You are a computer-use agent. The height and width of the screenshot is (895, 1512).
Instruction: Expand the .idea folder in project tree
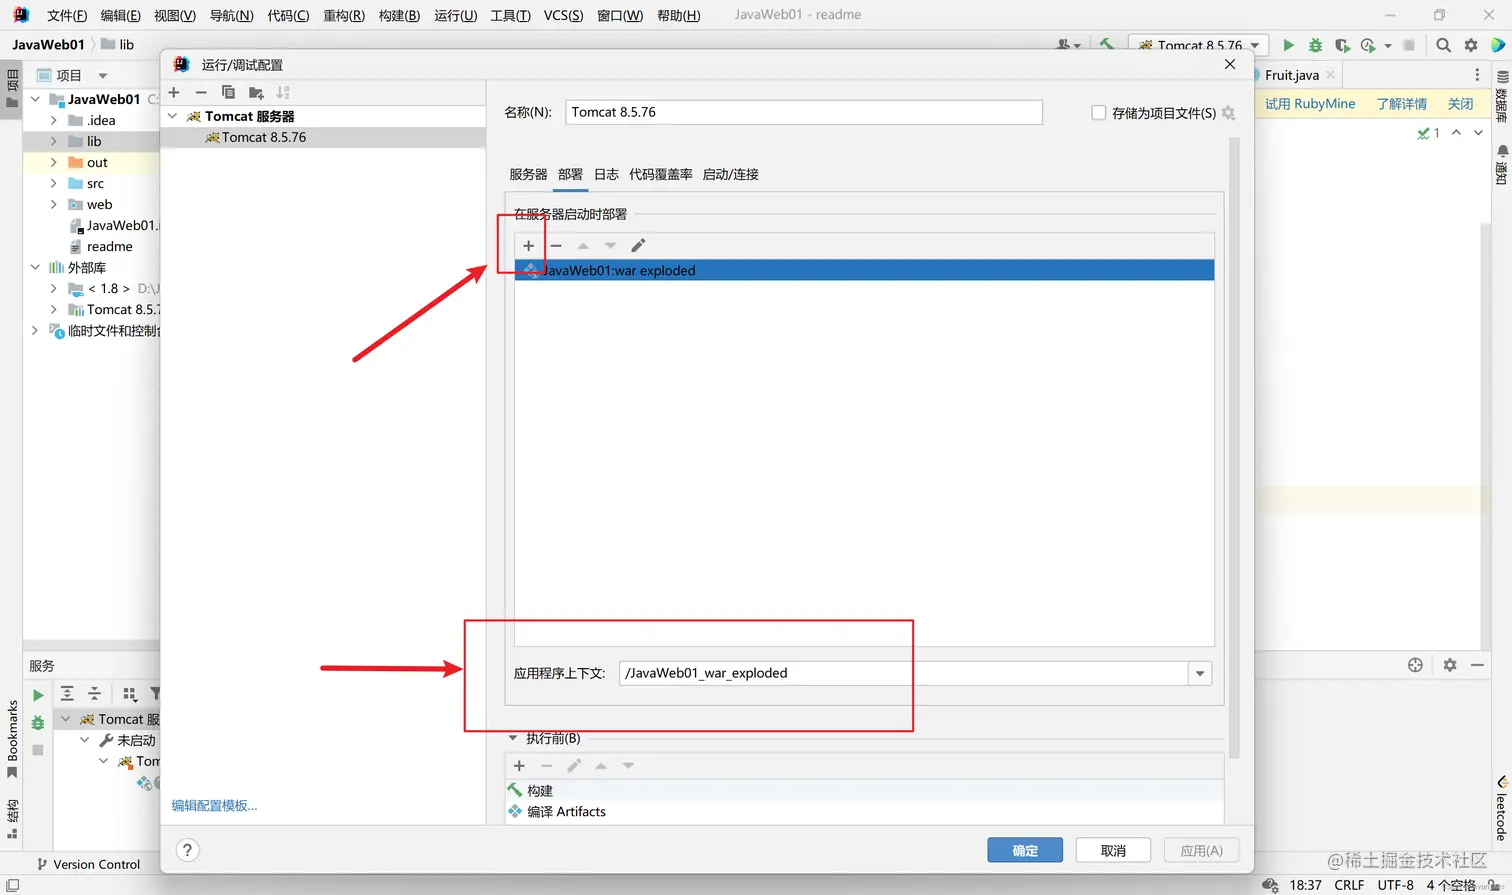point(54,120)
